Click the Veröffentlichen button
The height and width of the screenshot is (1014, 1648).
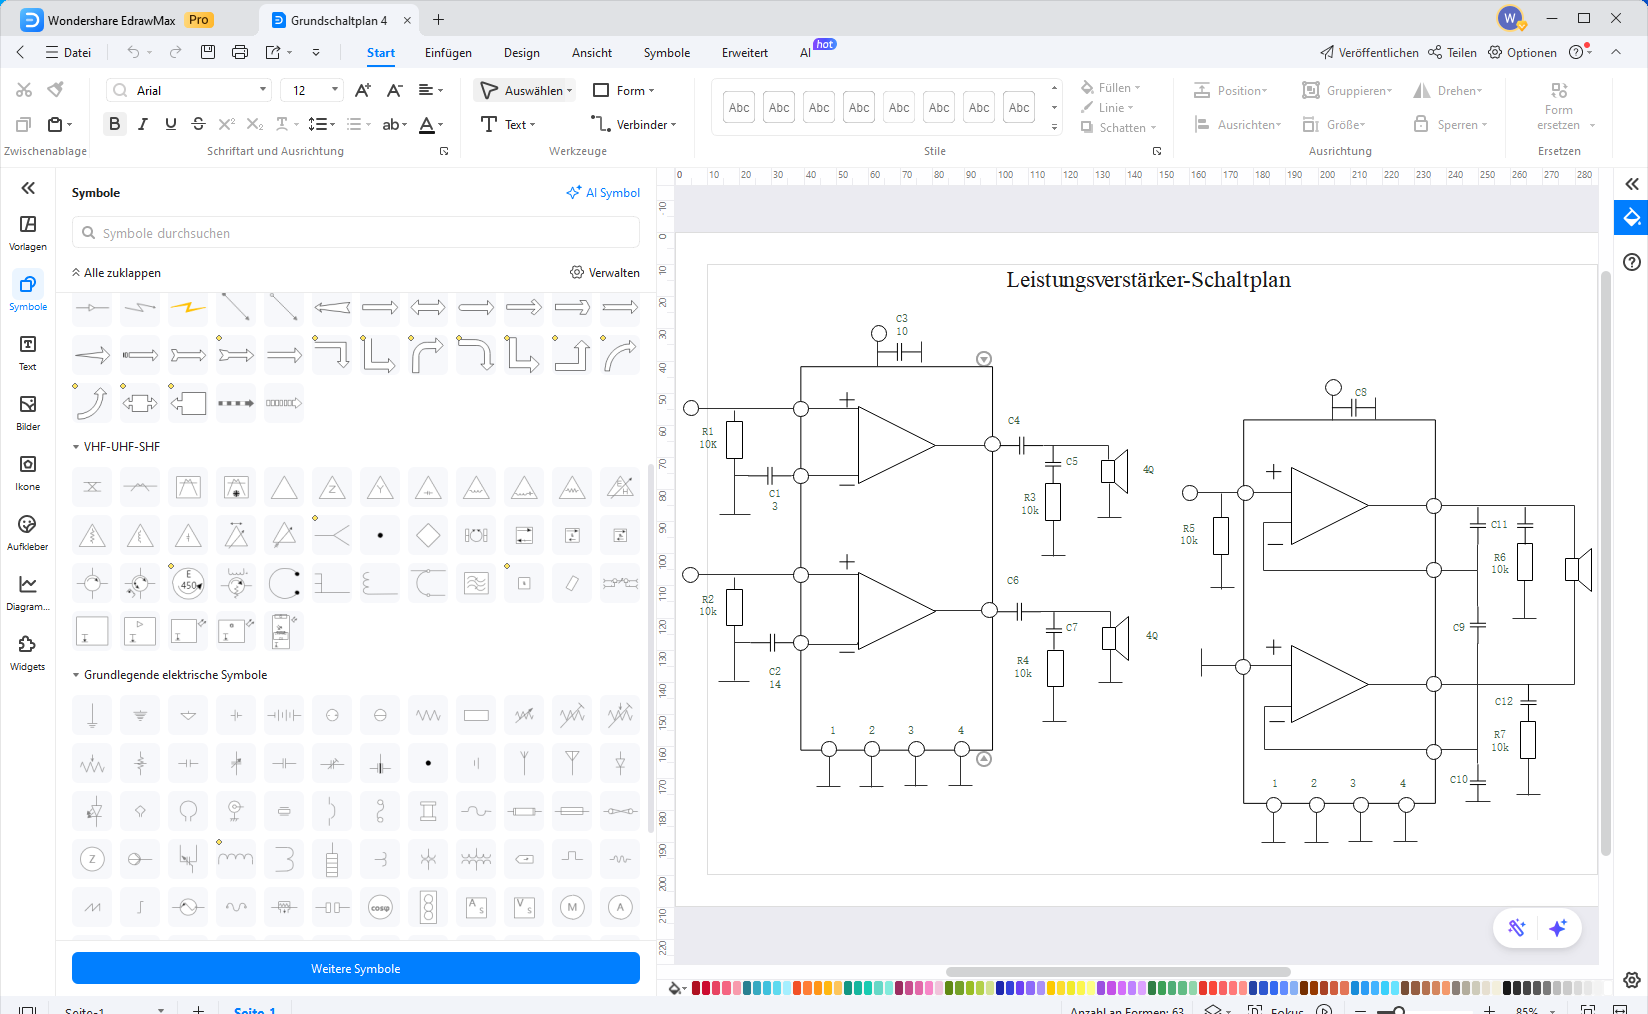pos(1369,53)
